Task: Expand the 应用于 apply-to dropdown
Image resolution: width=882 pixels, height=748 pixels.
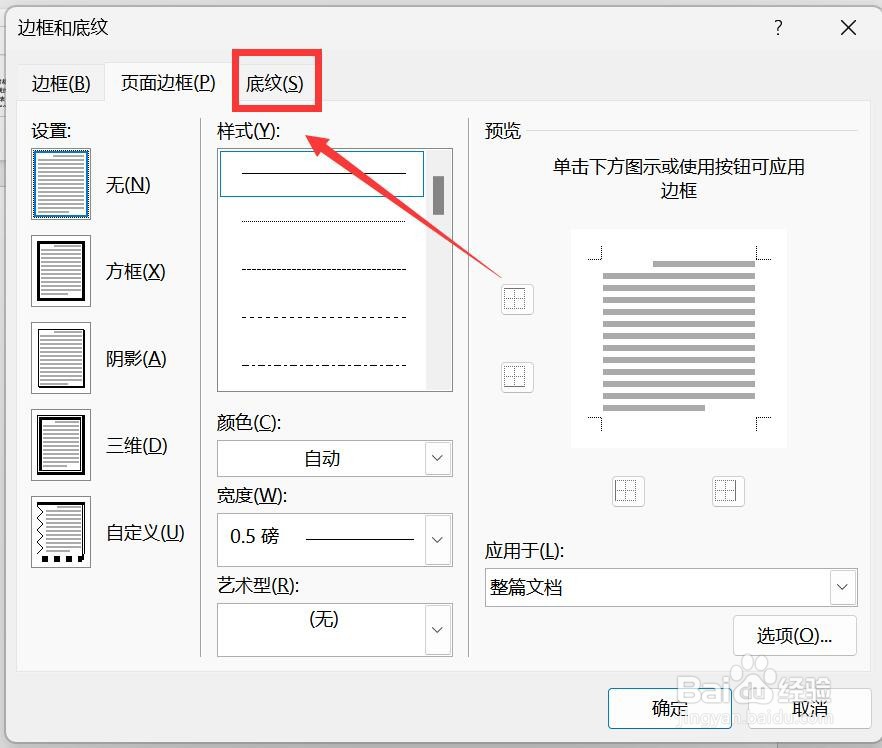Action: pos(843,587)
